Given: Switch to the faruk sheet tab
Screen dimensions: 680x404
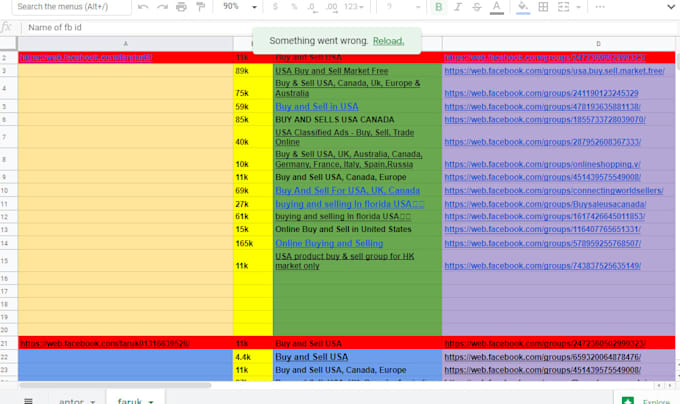Looking at the screenshot, I should coord(129,401).
